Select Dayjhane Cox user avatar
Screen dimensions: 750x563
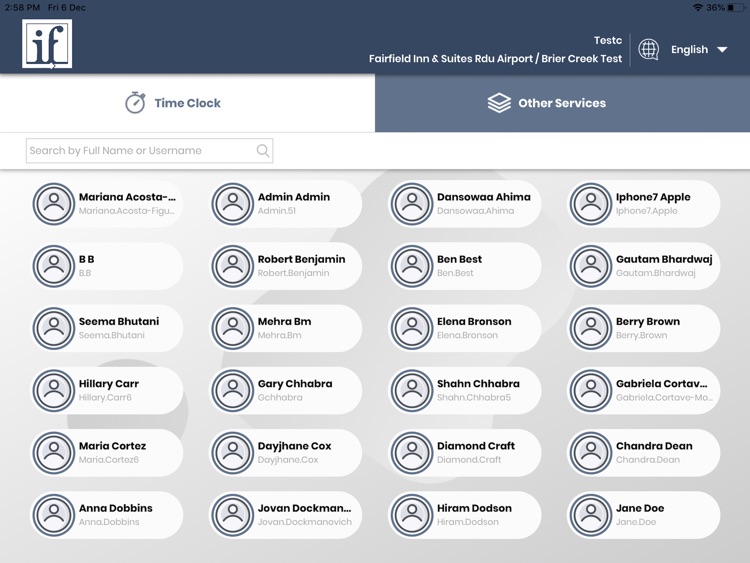233,453
